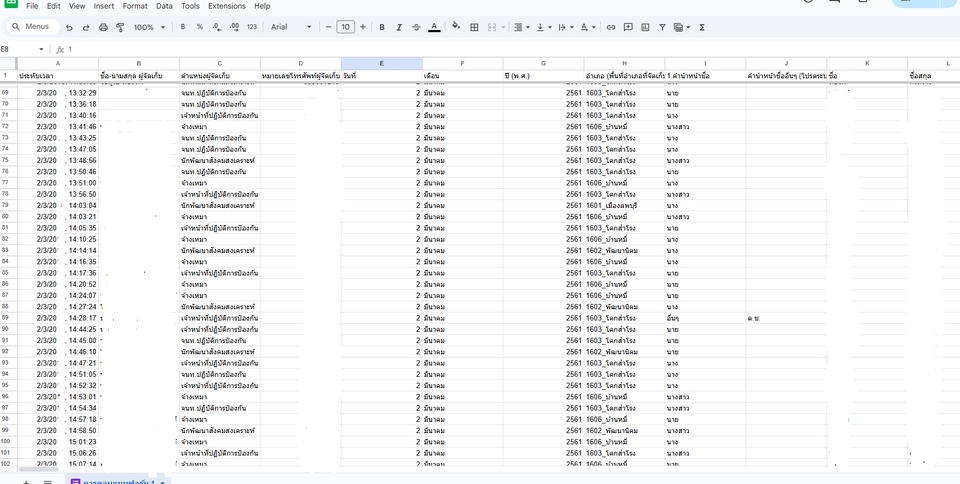Click the Insert link icon
Viewport: 960px width, 484px height.
pyautogui.click(x=611, y=28)
